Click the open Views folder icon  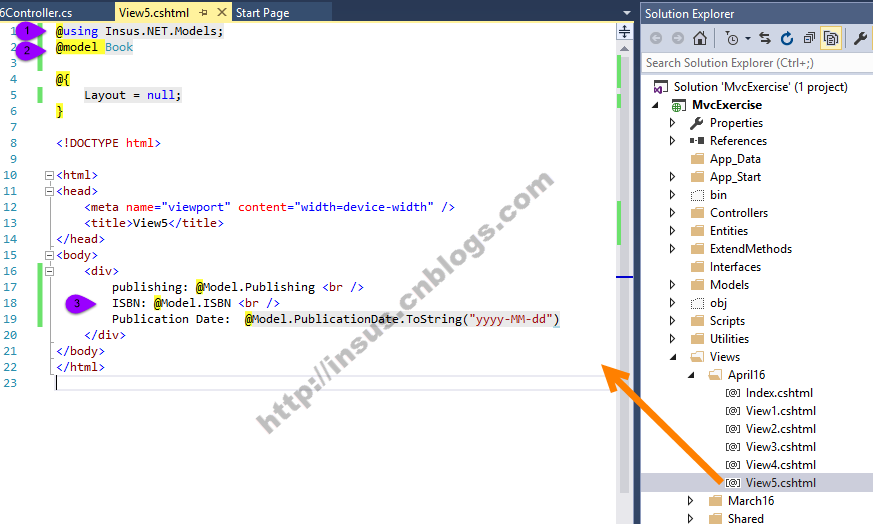[x=697, y=357]
